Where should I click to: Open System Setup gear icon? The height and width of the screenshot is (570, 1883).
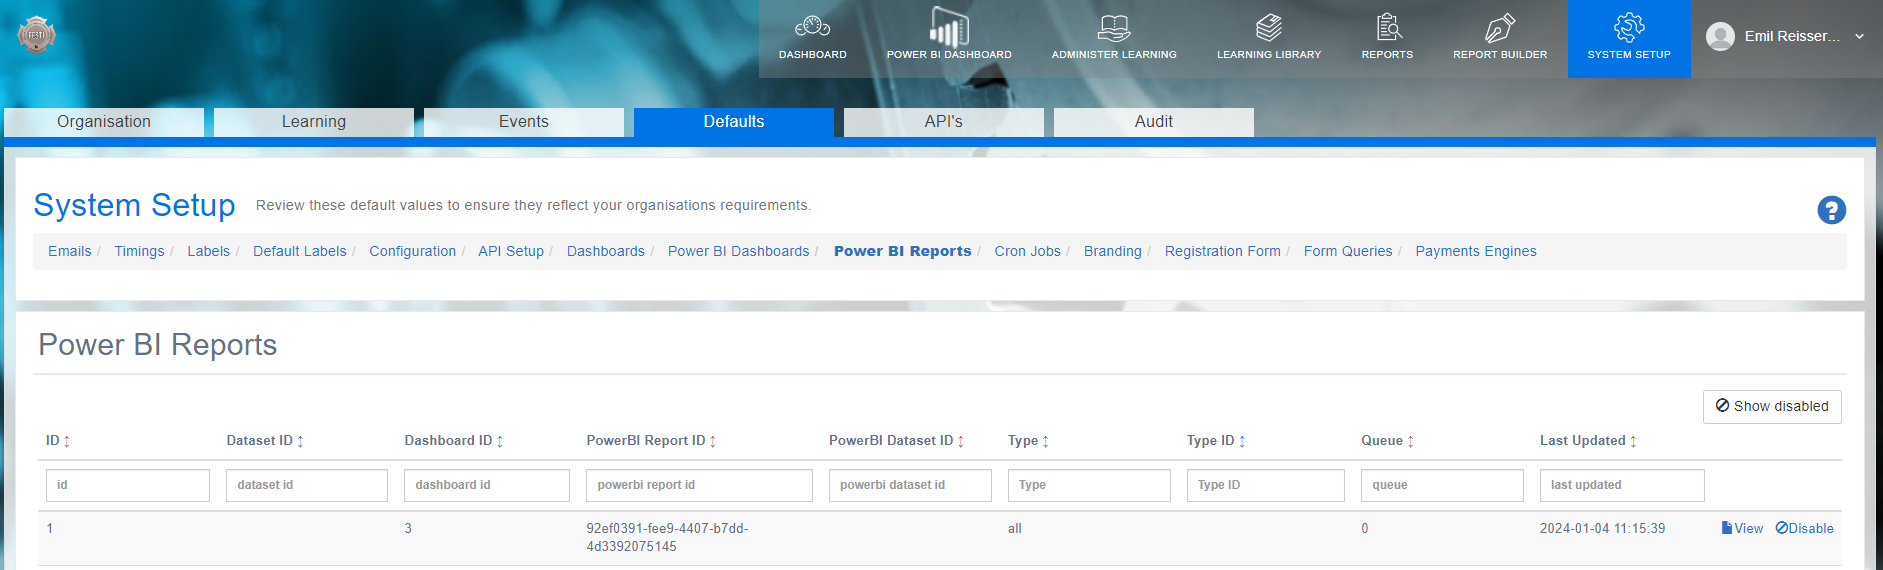coord(1629,27)
